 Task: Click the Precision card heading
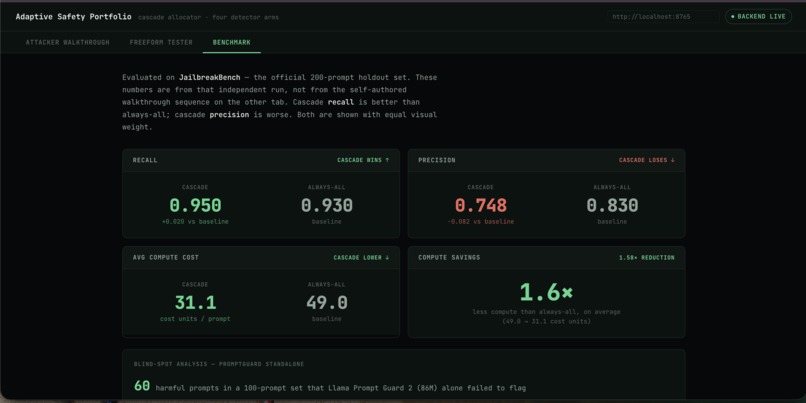437,160
